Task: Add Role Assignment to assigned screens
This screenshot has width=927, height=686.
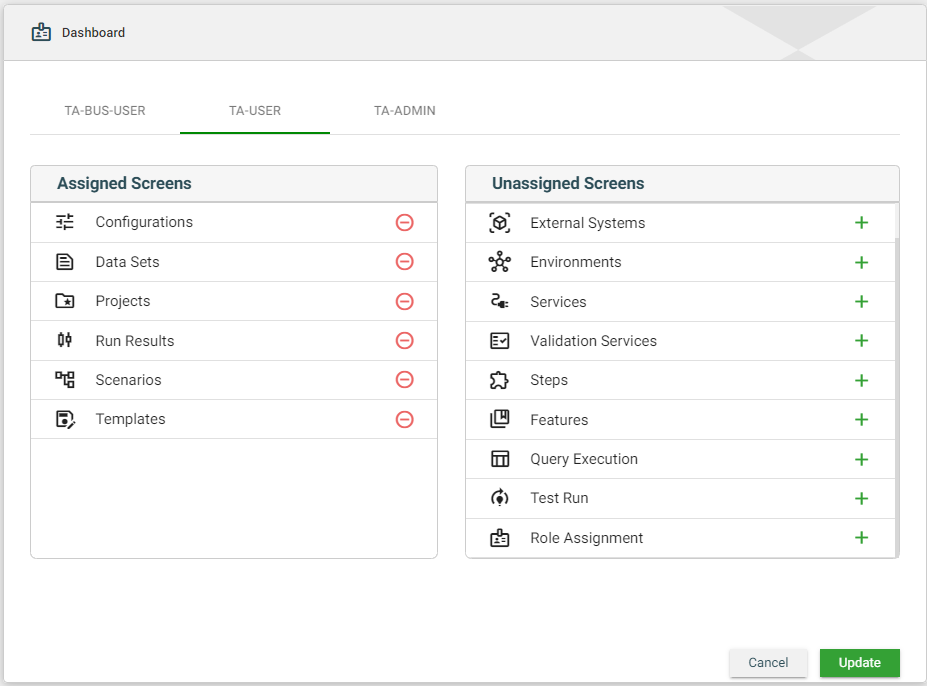Action: (x=861, y=538)
